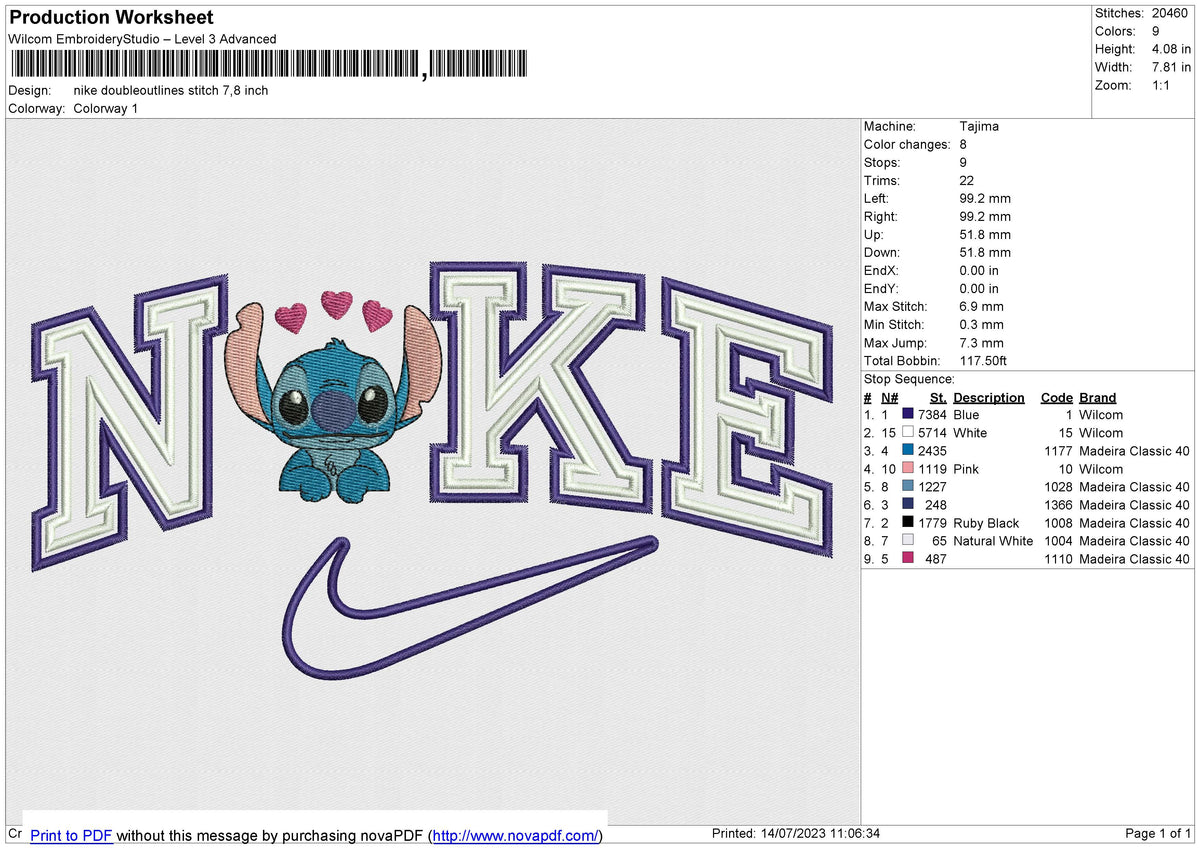The width and height of the screenshot is (1200, 848).
Task: Click the 'Brand' column header
Action: (1098, 397)
